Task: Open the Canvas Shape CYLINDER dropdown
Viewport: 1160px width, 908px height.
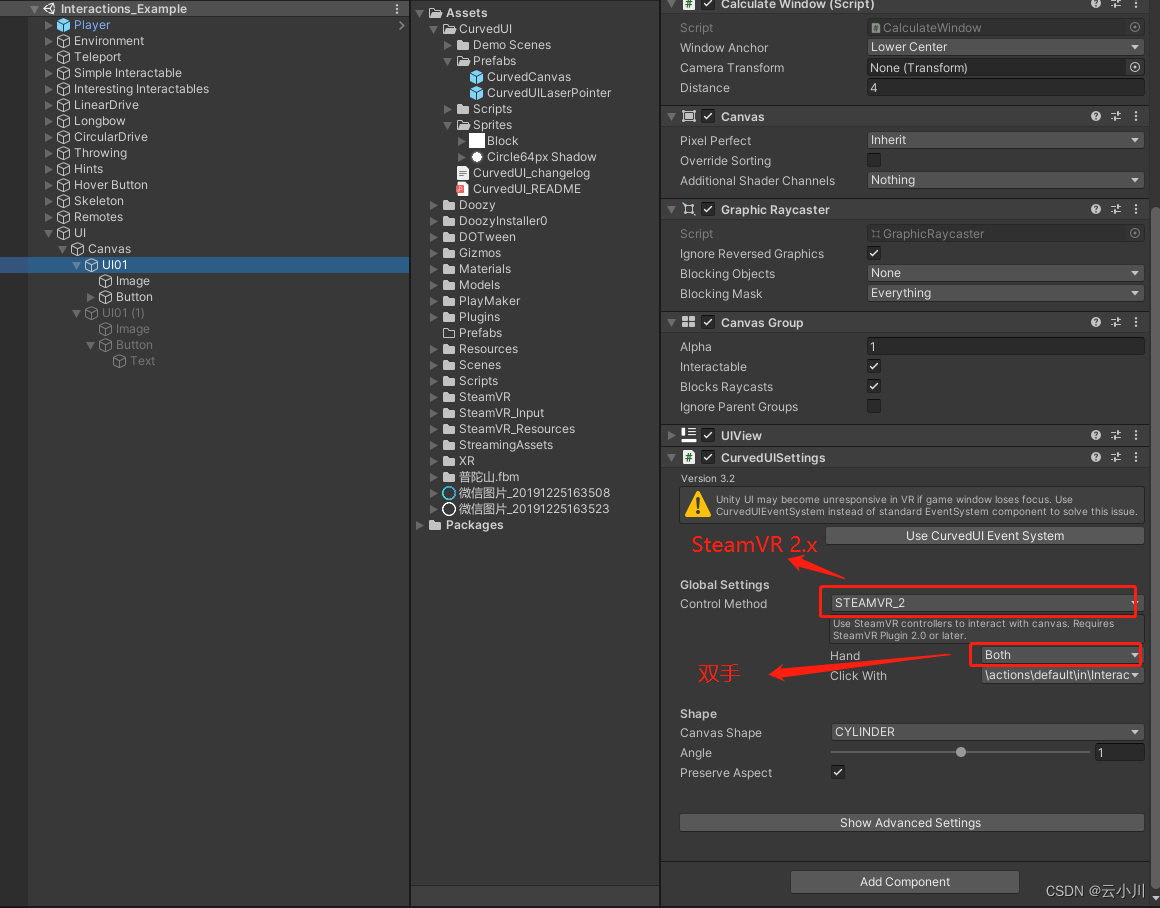Action: (986, 732)
